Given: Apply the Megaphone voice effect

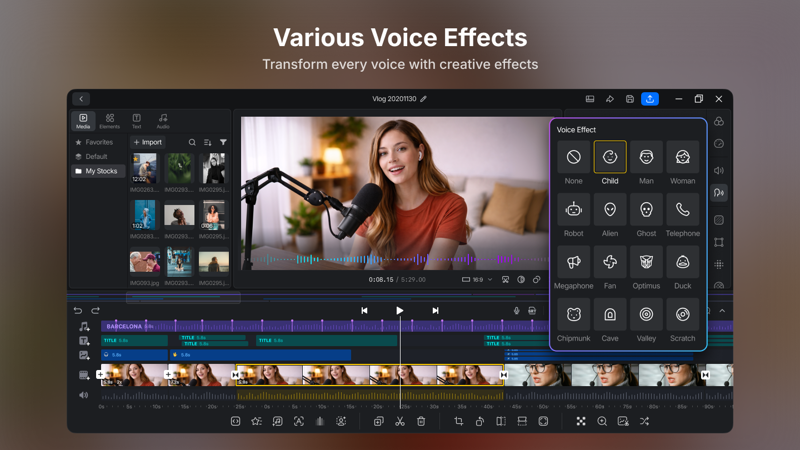Looking at the screenshot, I should click(x=573, y=262).
